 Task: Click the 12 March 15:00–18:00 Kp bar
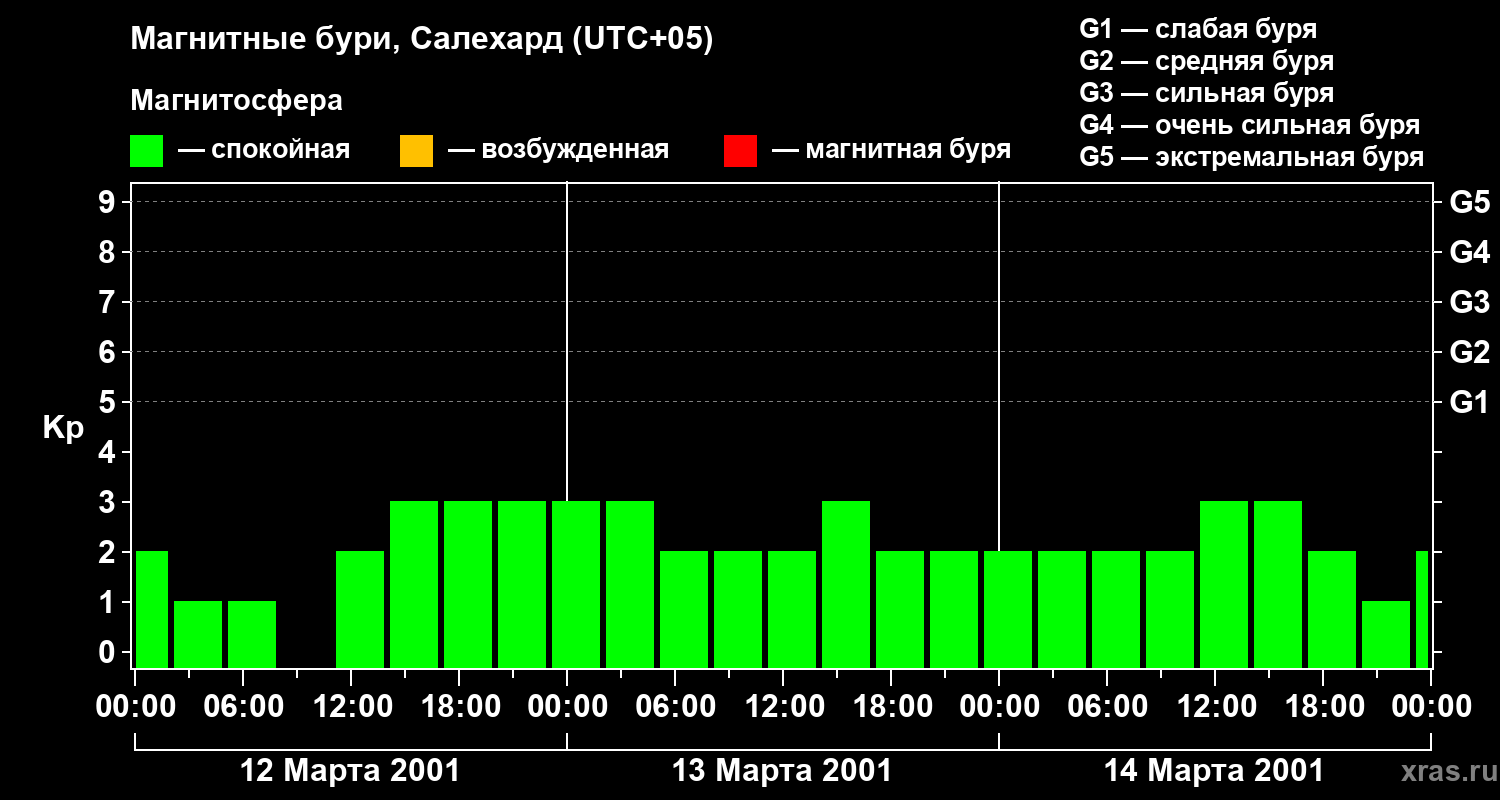click(414, 584)
